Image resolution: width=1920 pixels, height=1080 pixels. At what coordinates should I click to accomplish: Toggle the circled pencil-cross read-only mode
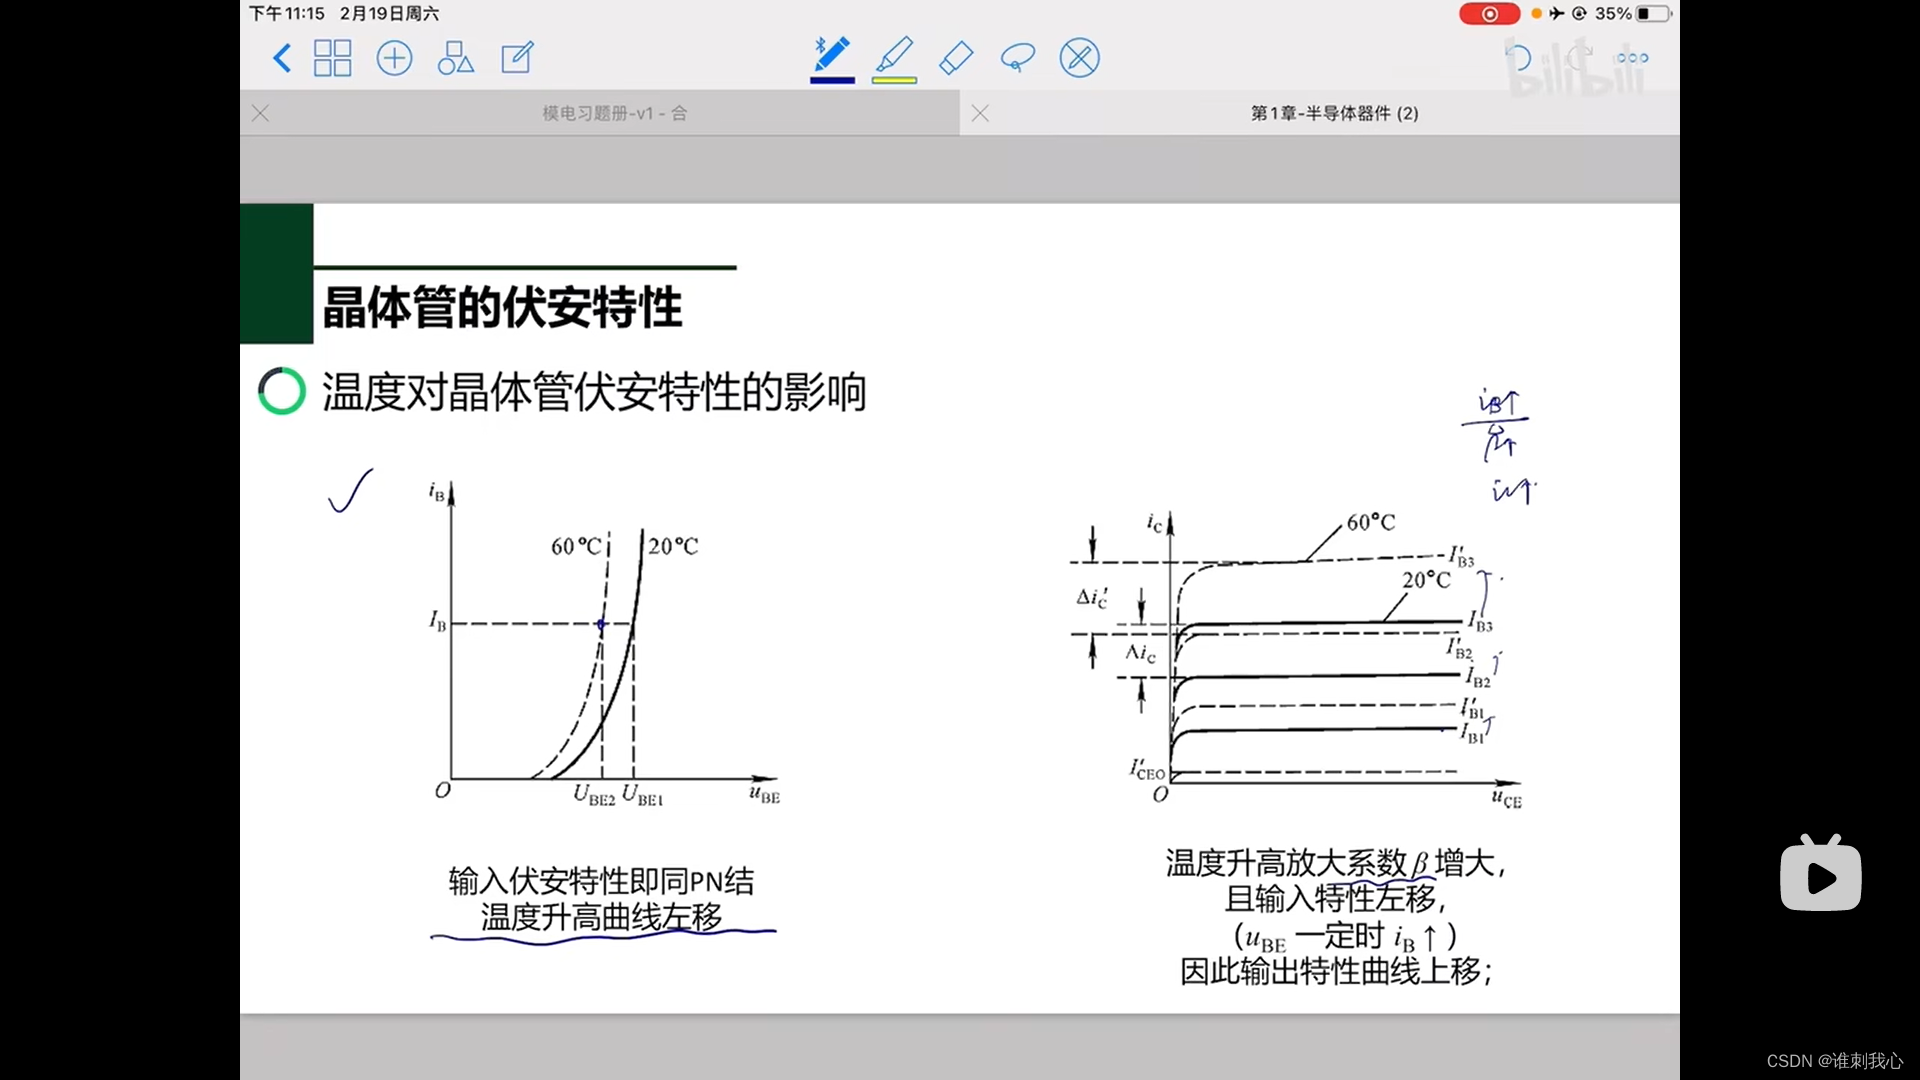(x=1079, y=58)
